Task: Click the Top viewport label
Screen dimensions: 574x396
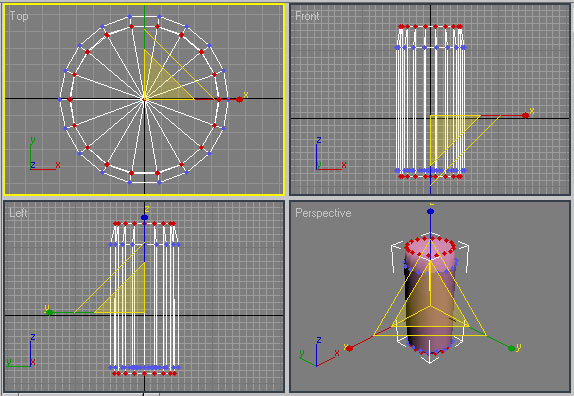Action: pyautogui.click(x=19, y=16)
